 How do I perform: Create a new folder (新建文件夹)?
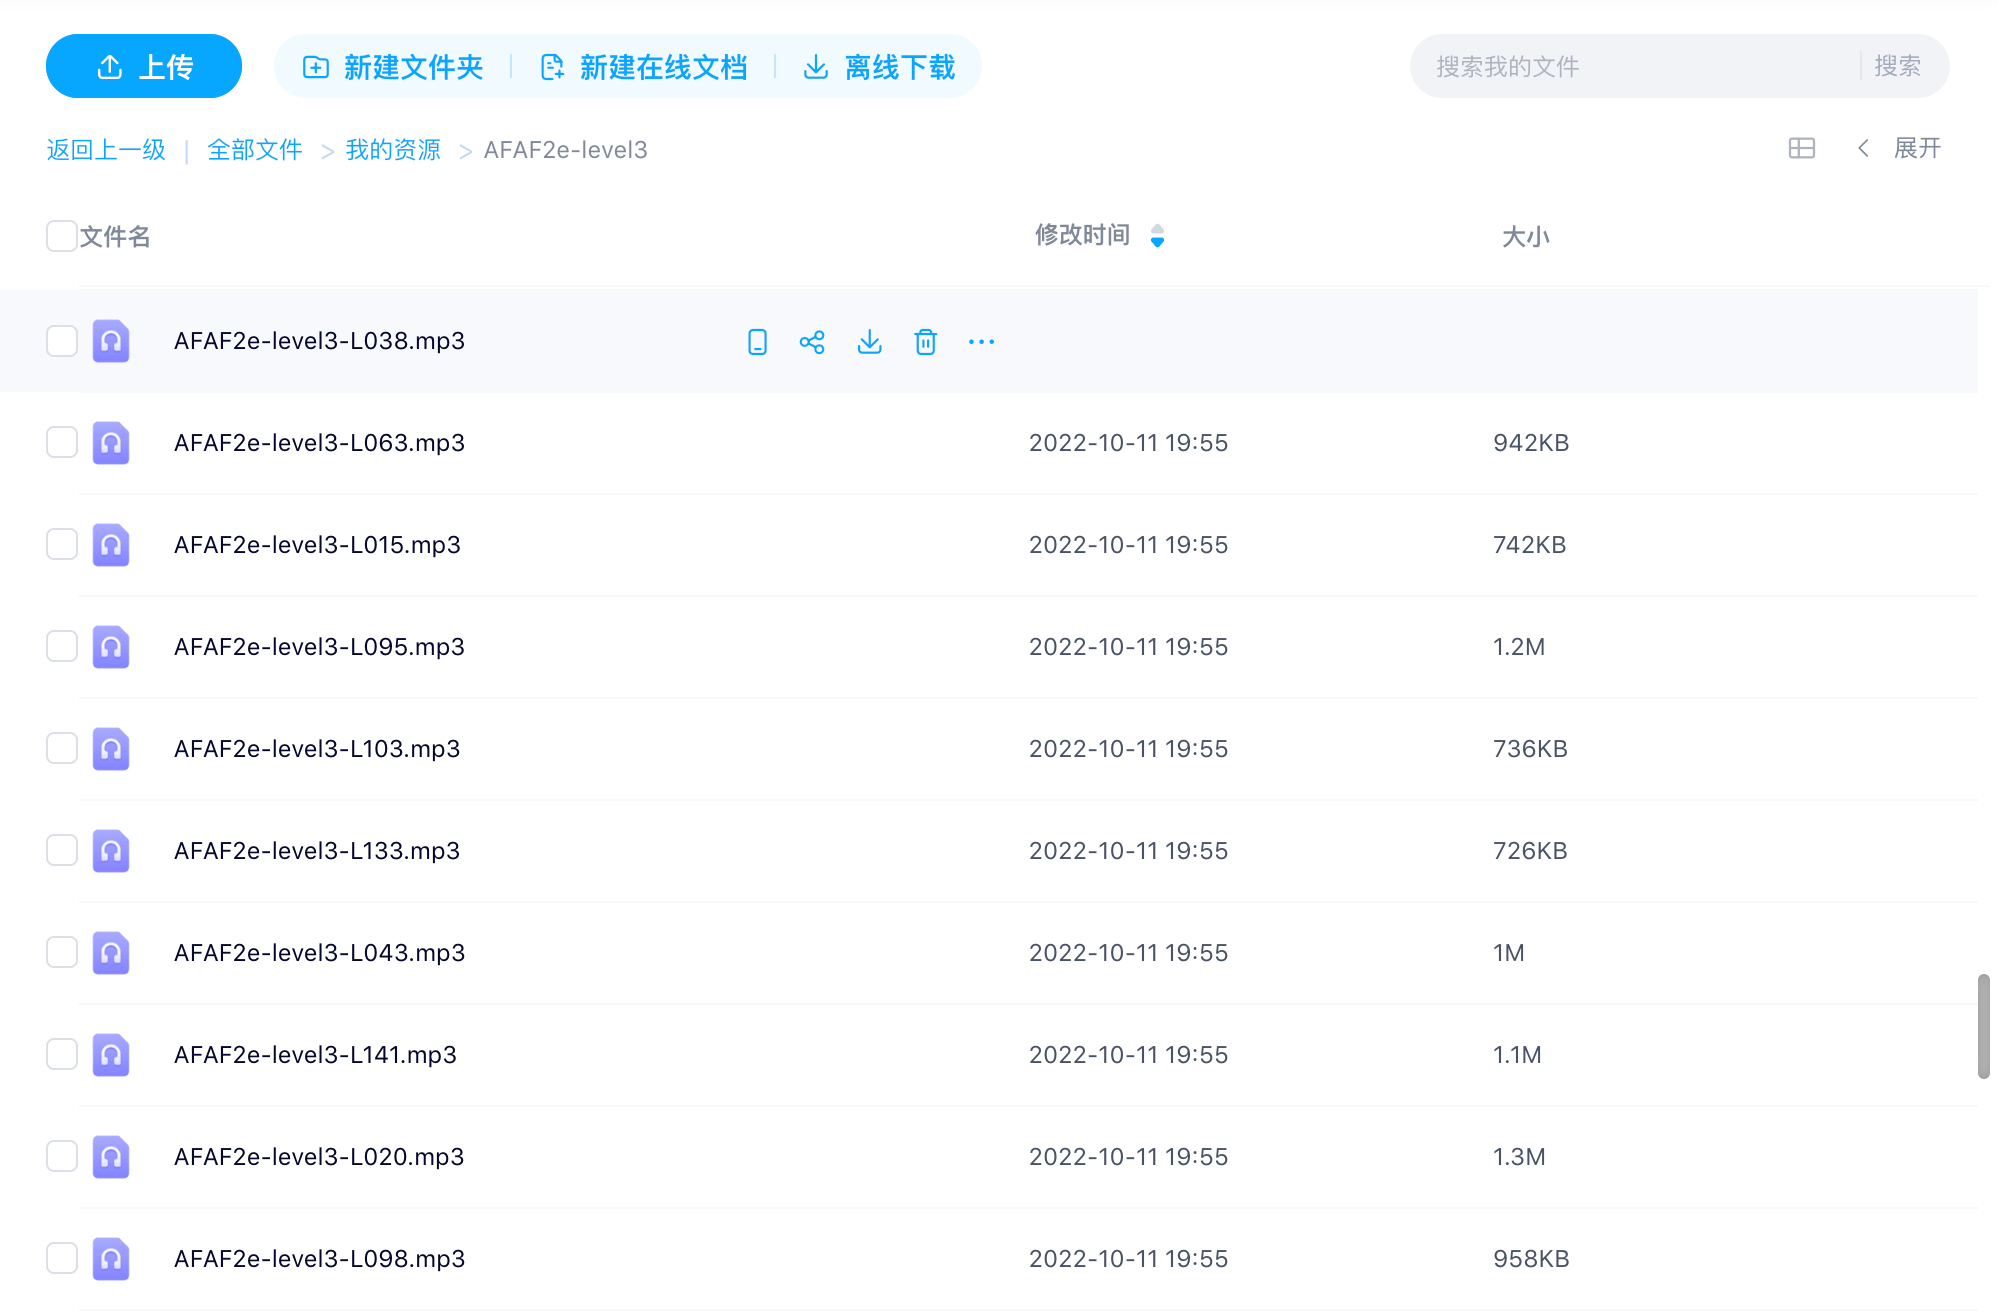[393, 67]
